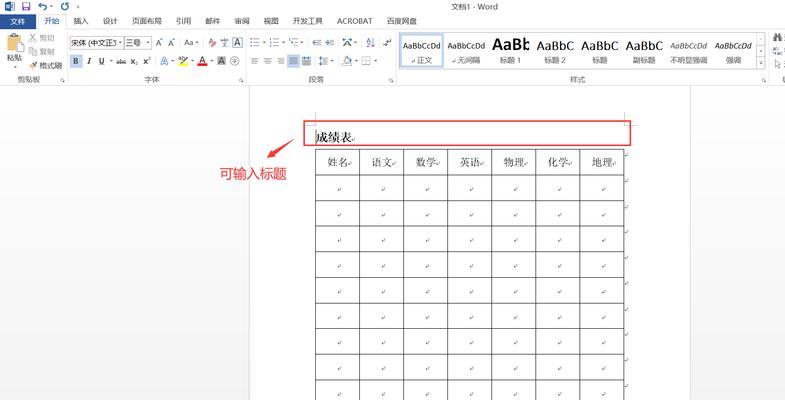Click the Sort (A-Z) icon

tap(370, 43)
